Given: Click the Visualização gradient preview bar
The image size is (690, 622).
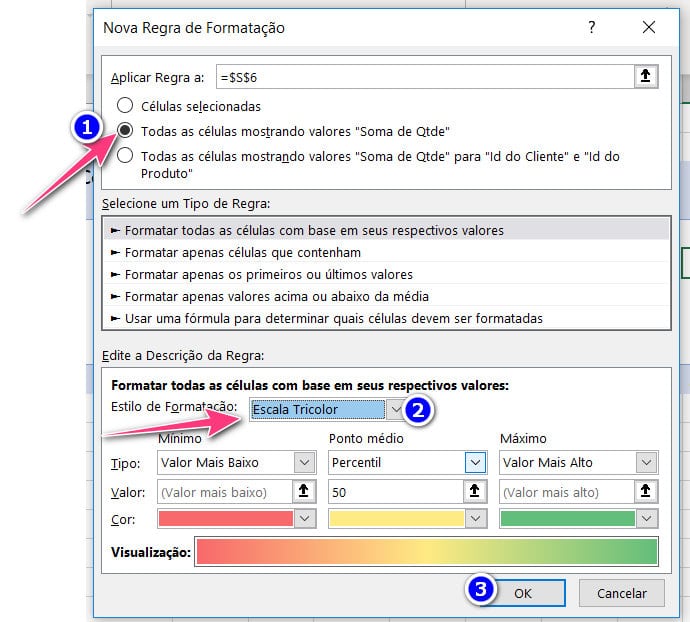Looking at the screenshot, I should (427, 551).
